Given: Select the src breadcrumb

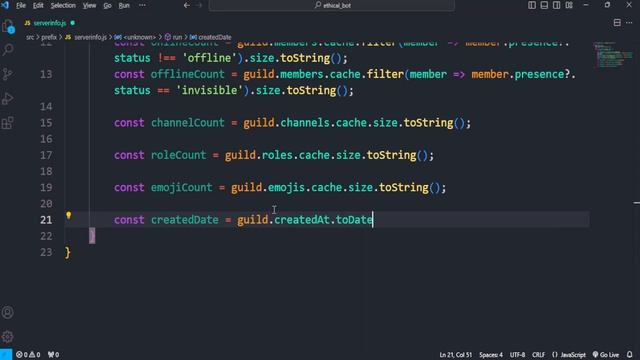Looking at the screenshot, I should click(x=30, y=37).
